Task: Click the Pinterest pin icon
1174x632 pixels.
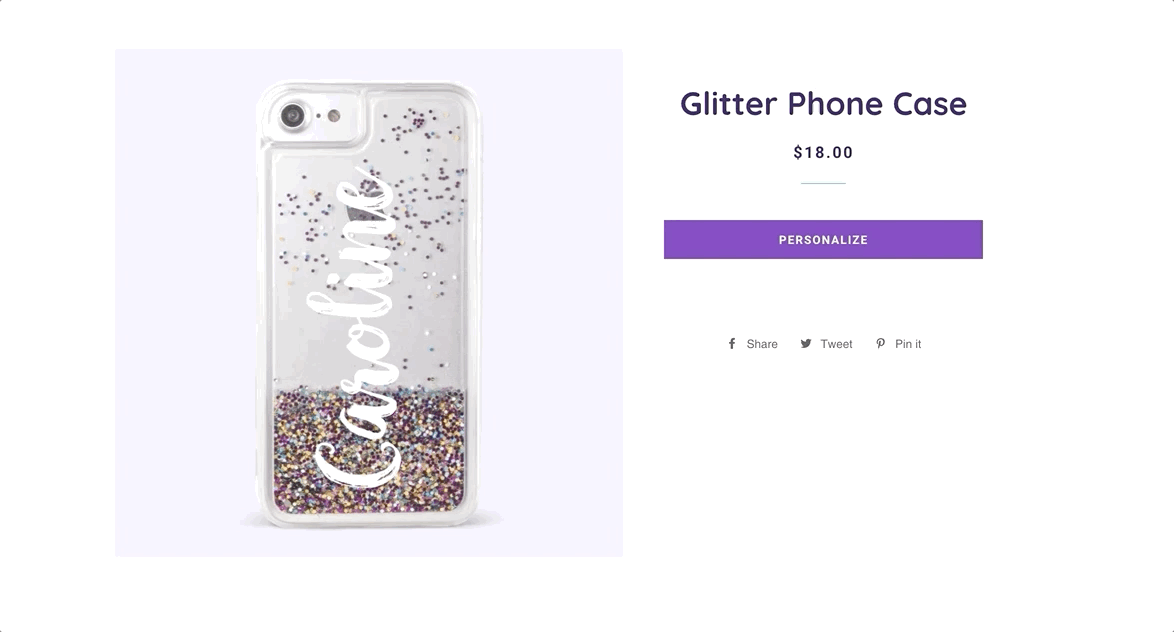Action: point(880,344)
